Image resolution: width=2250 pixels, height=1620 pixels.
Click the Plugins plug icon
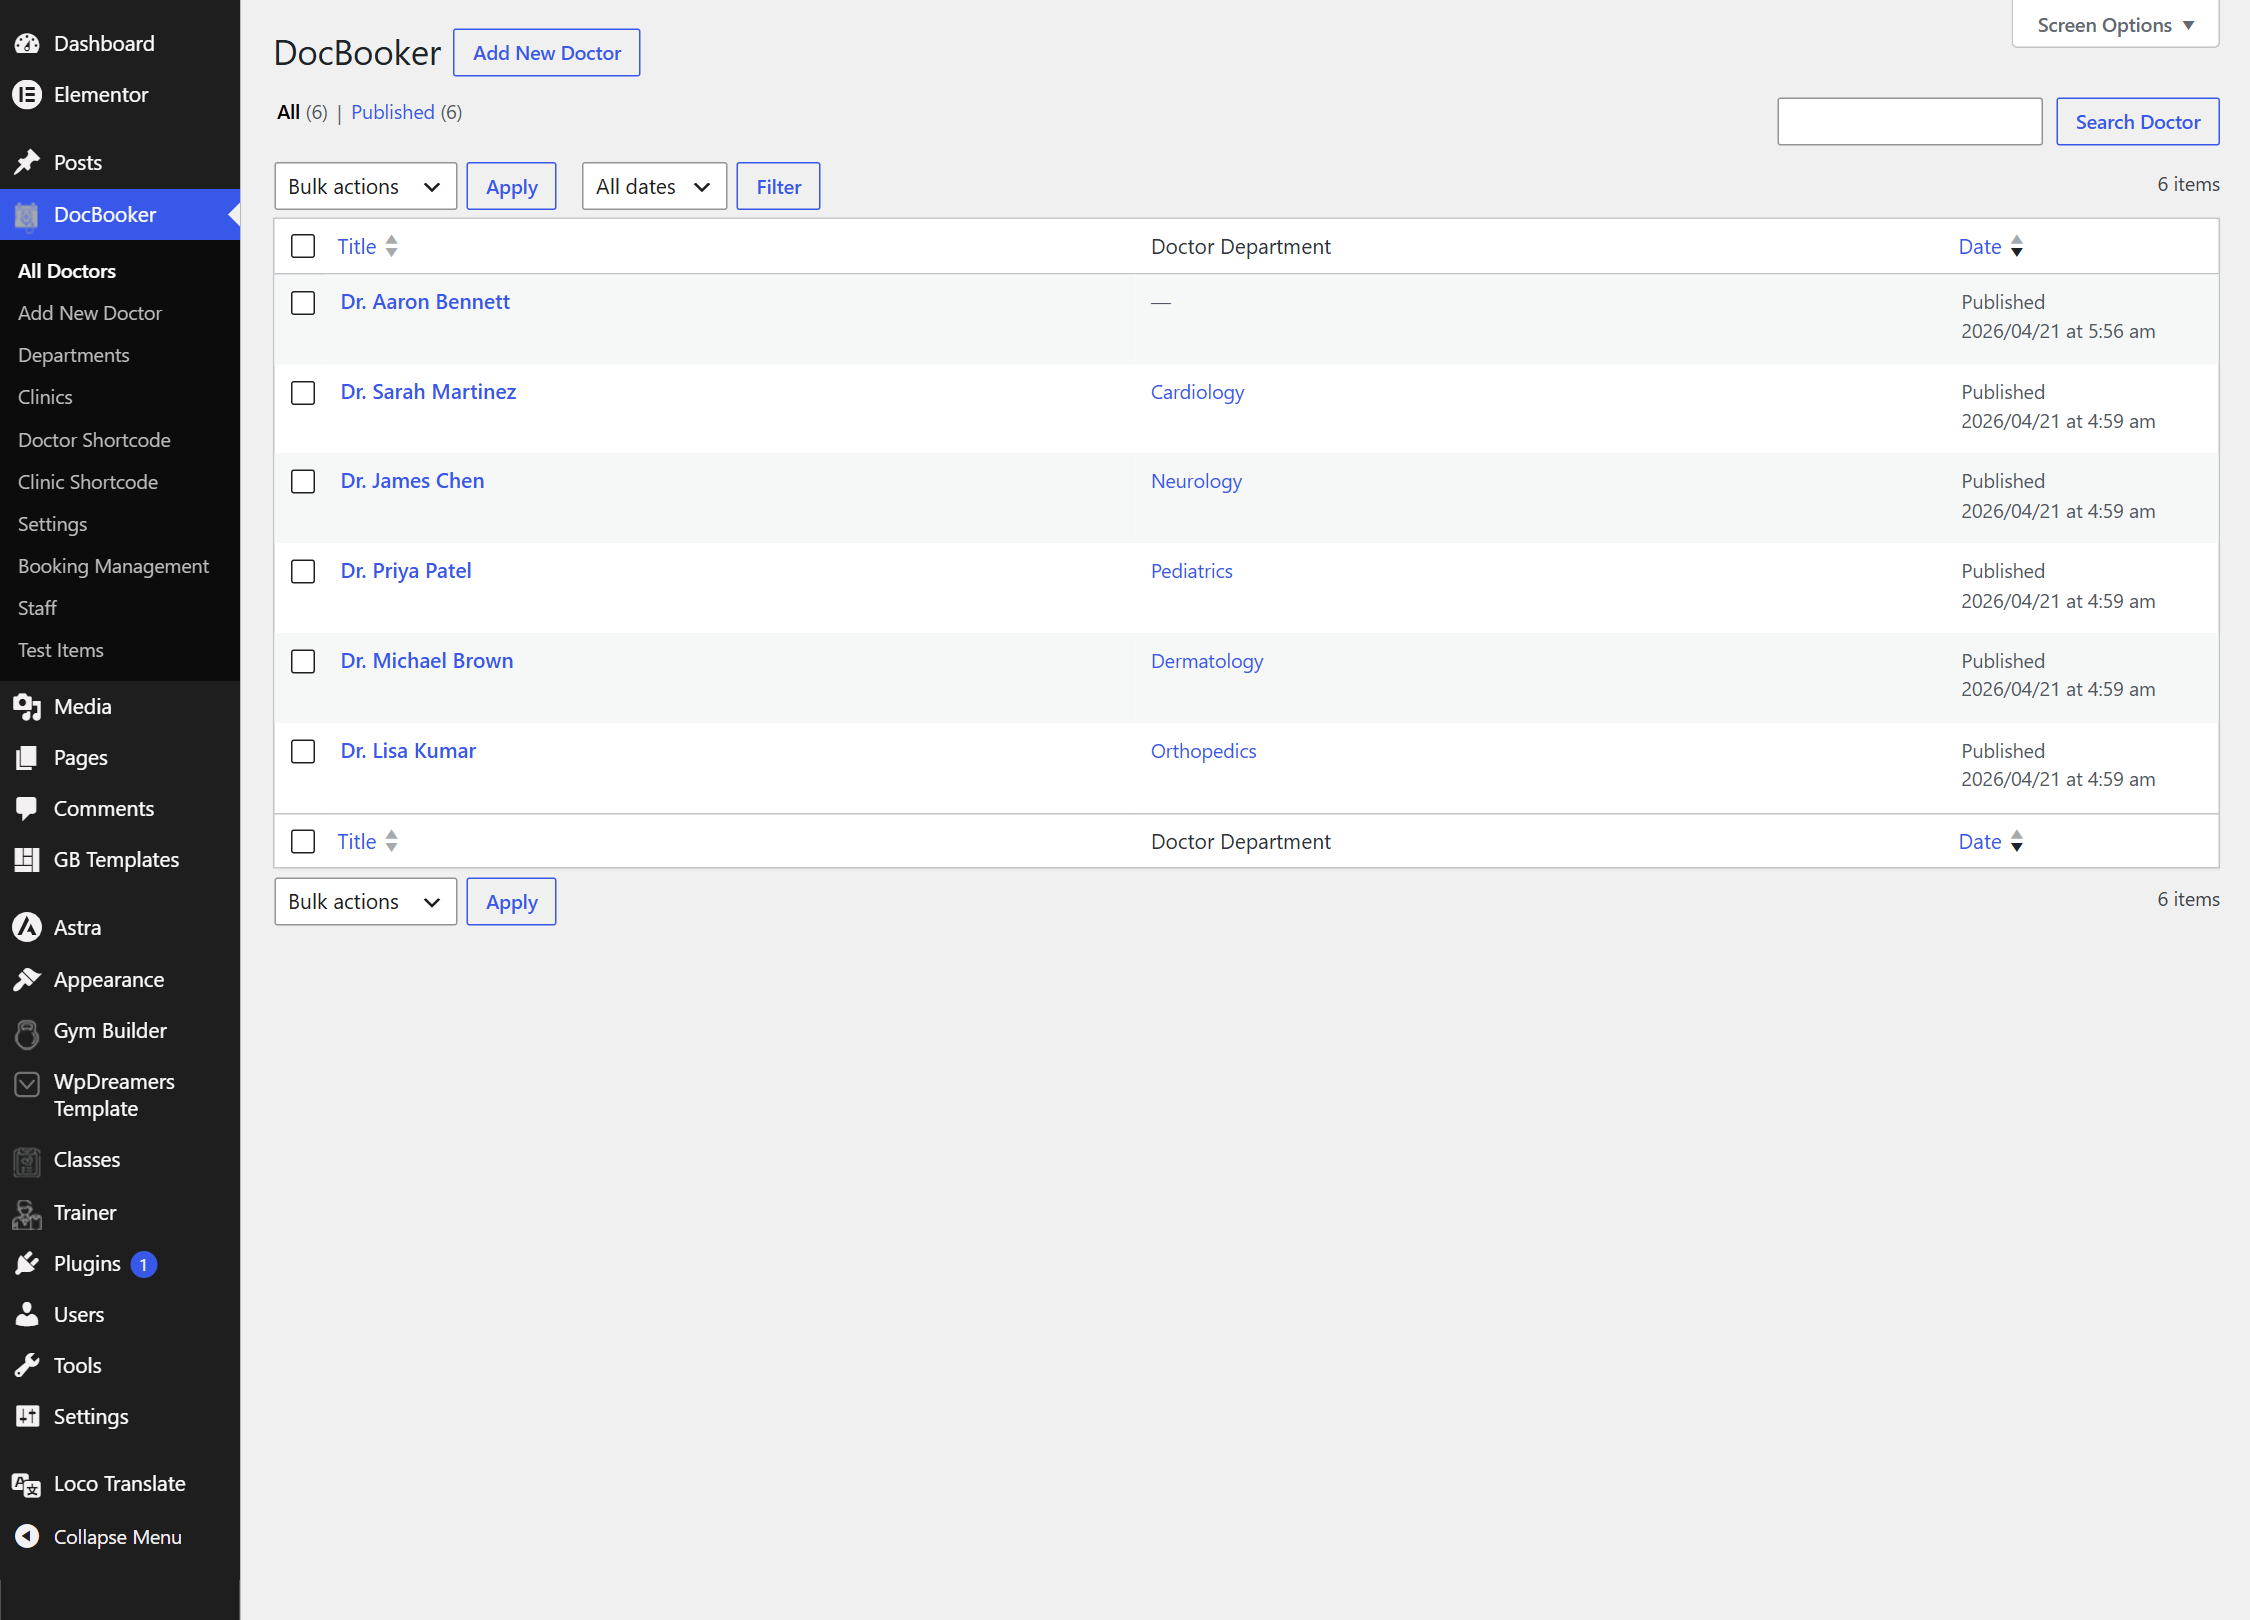[27, 1264]
